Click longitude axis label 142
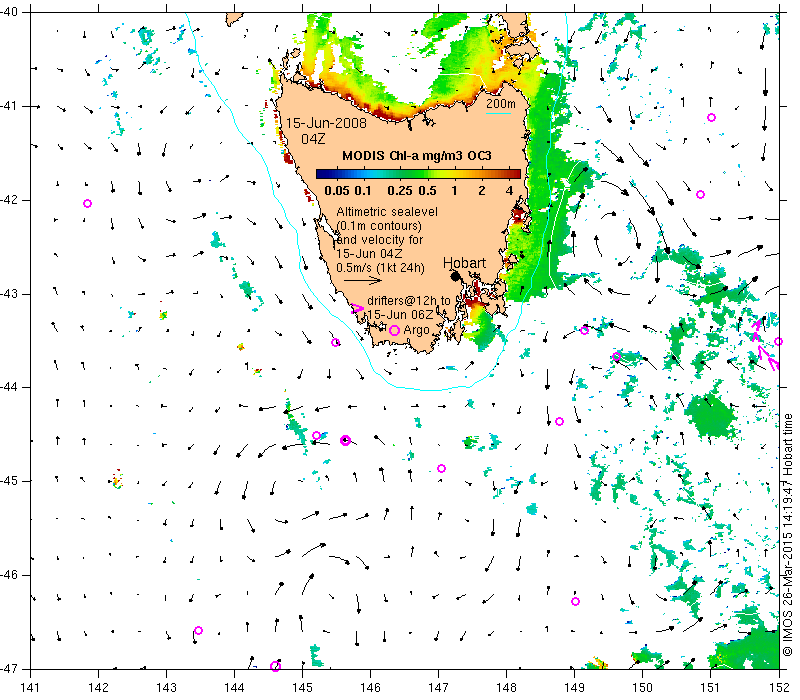This screenshot has height=700, width=800. 98,687
